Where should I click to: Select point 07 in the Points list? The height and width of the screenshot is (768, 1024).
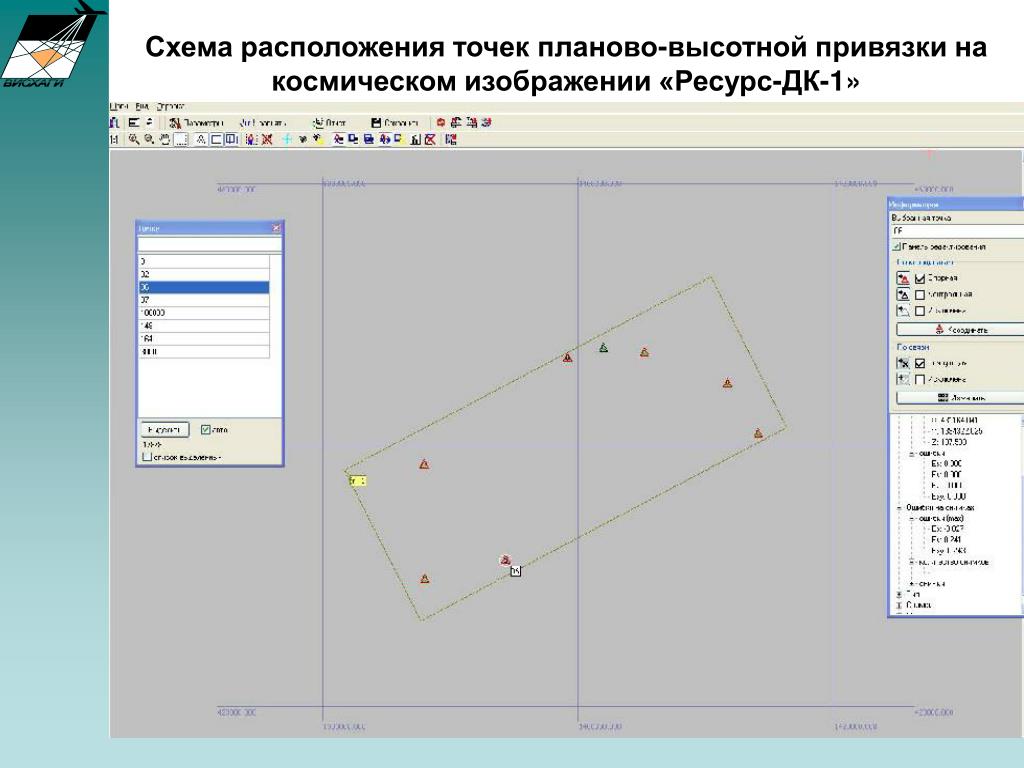204,300
